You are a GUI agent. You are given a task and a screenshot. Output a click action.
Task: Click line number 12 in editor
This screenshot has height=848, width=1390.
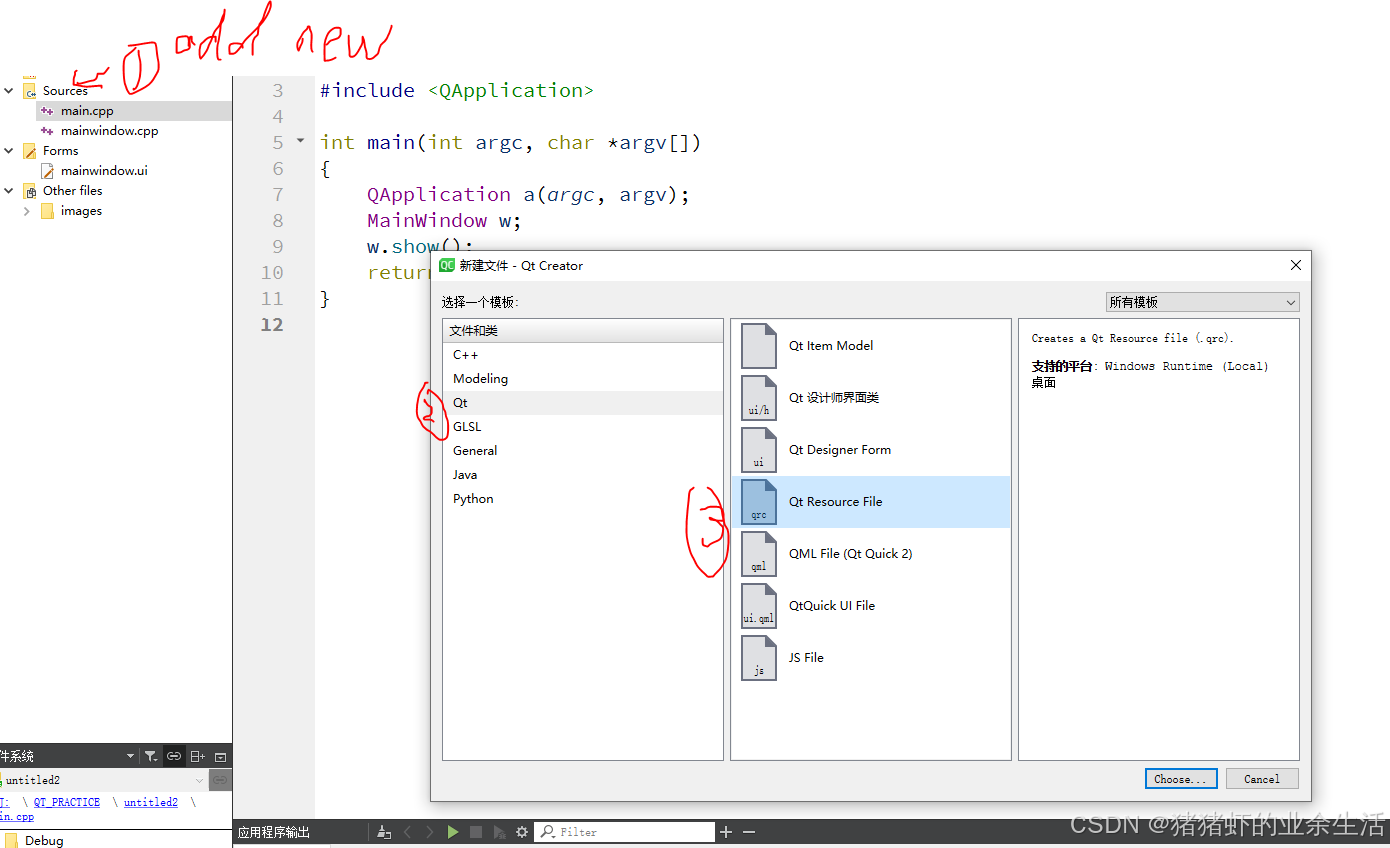(271, 325)
